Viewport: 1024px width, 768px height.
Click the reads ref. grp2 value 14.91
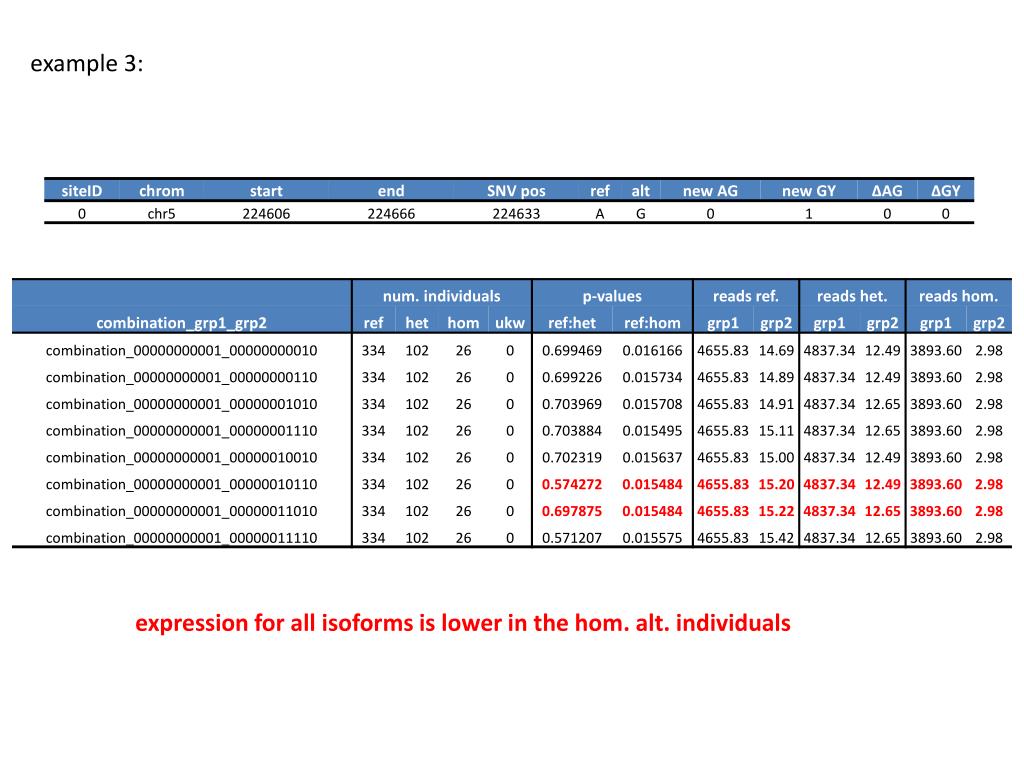point(776,404)
